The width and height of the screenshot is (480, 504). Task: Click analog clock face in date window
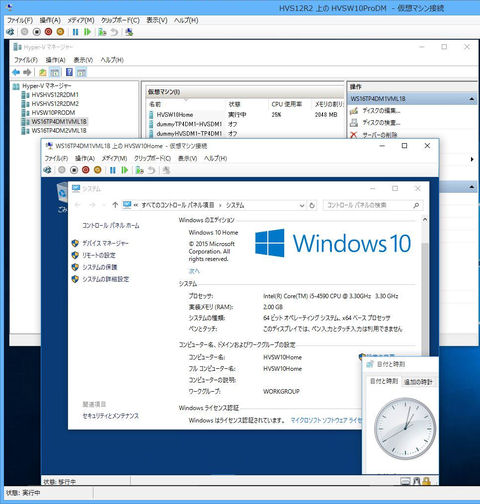pyautogui.click(x=405, y=428)
